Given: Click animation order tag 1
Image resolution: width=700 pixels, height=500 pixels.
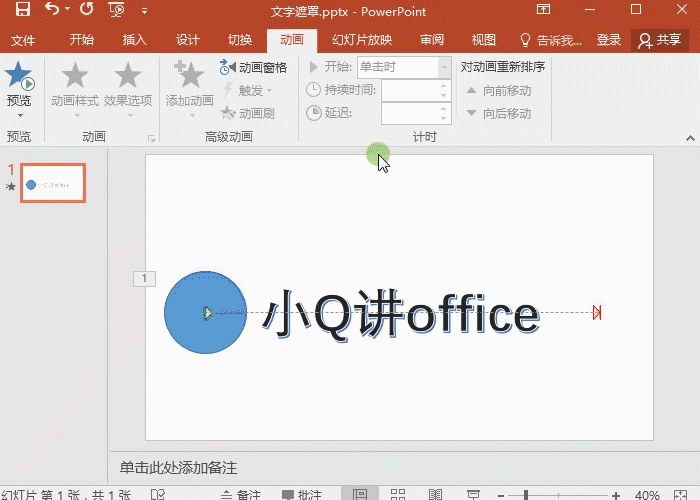Looking at the screenshot, I should (144, 279).
